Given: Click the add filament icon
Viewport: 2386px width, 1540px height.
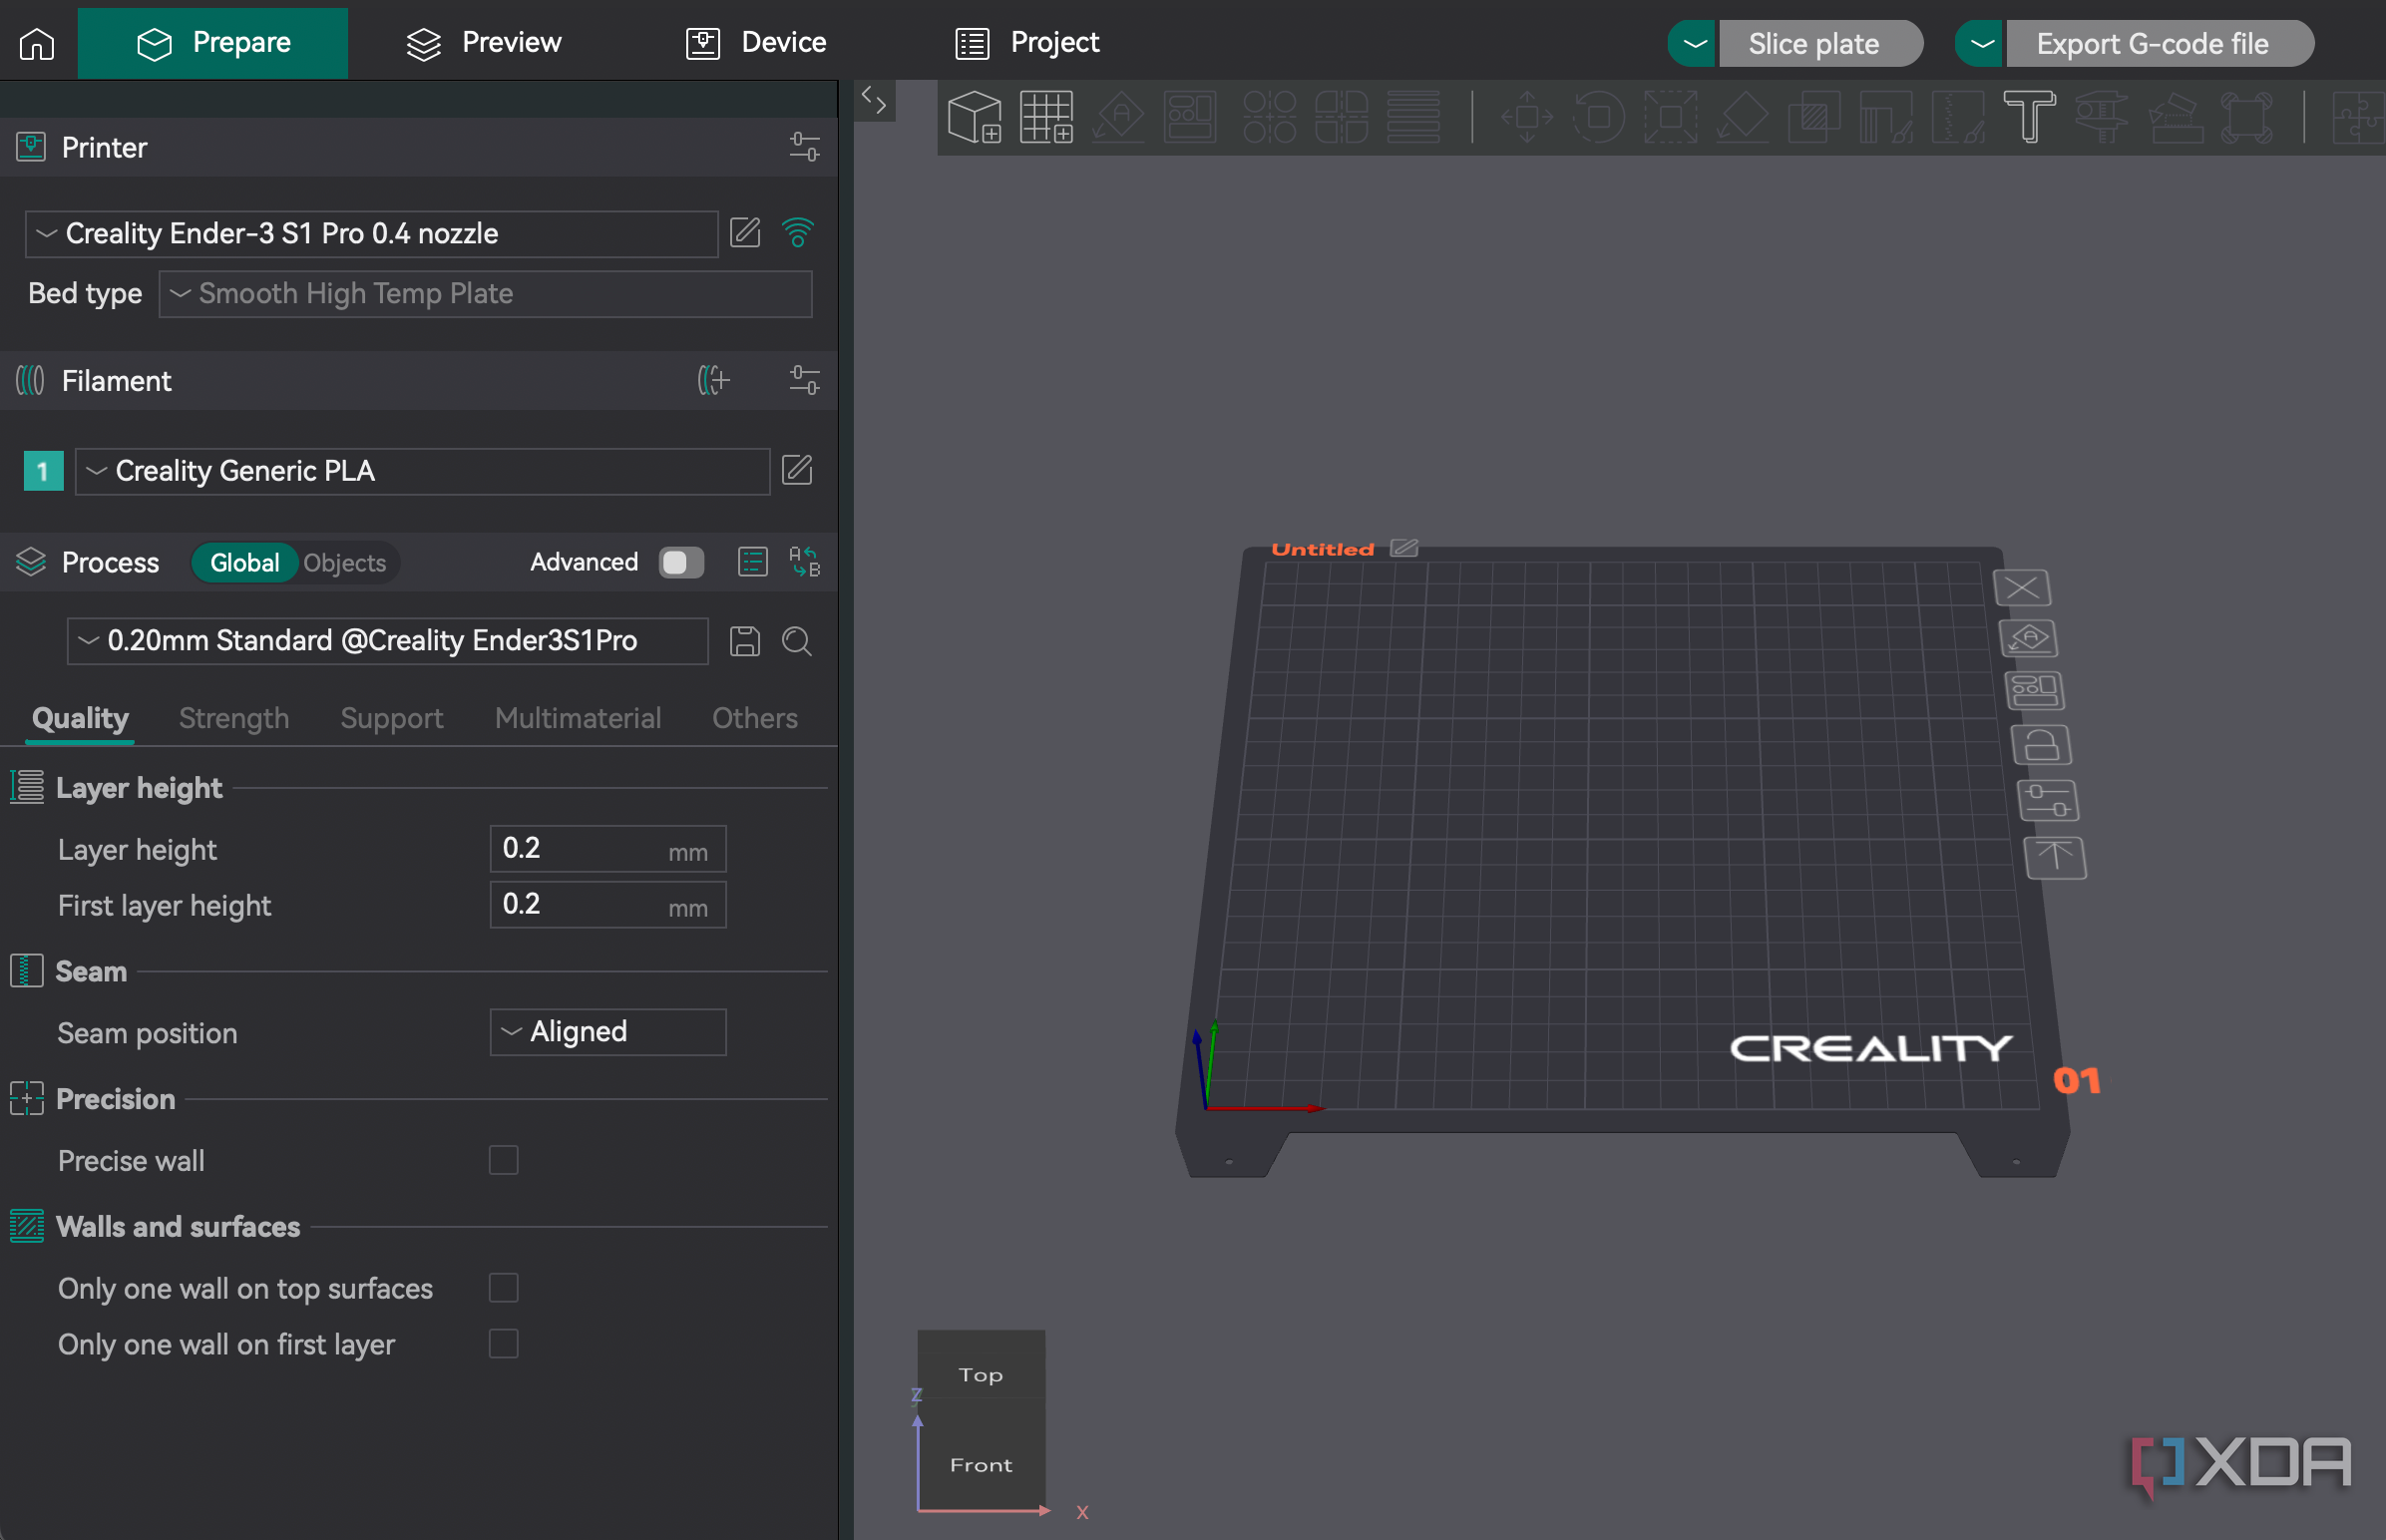Looking at the screenshot, I should pyautogui.click(x=713, y=381).
